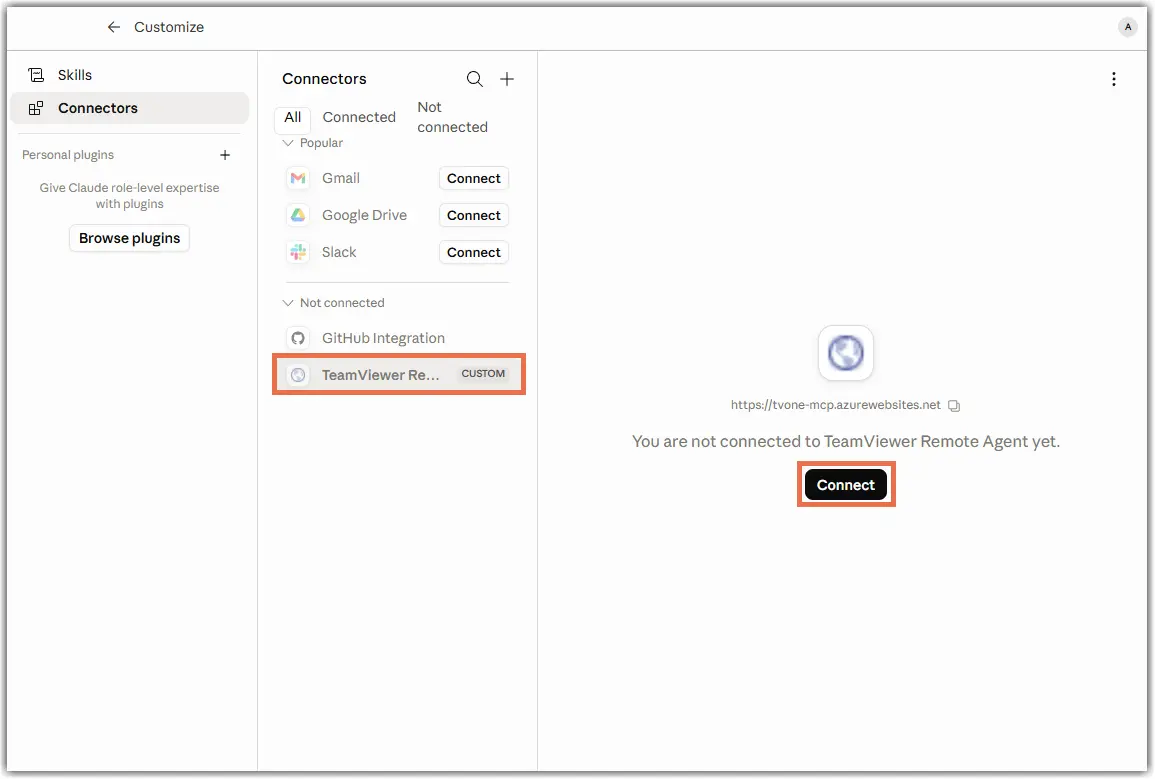The width and height of the screenshot is (1155, 779).
Task: Click the large TeamViewer globe logo
Action: [x=846, y=353]
